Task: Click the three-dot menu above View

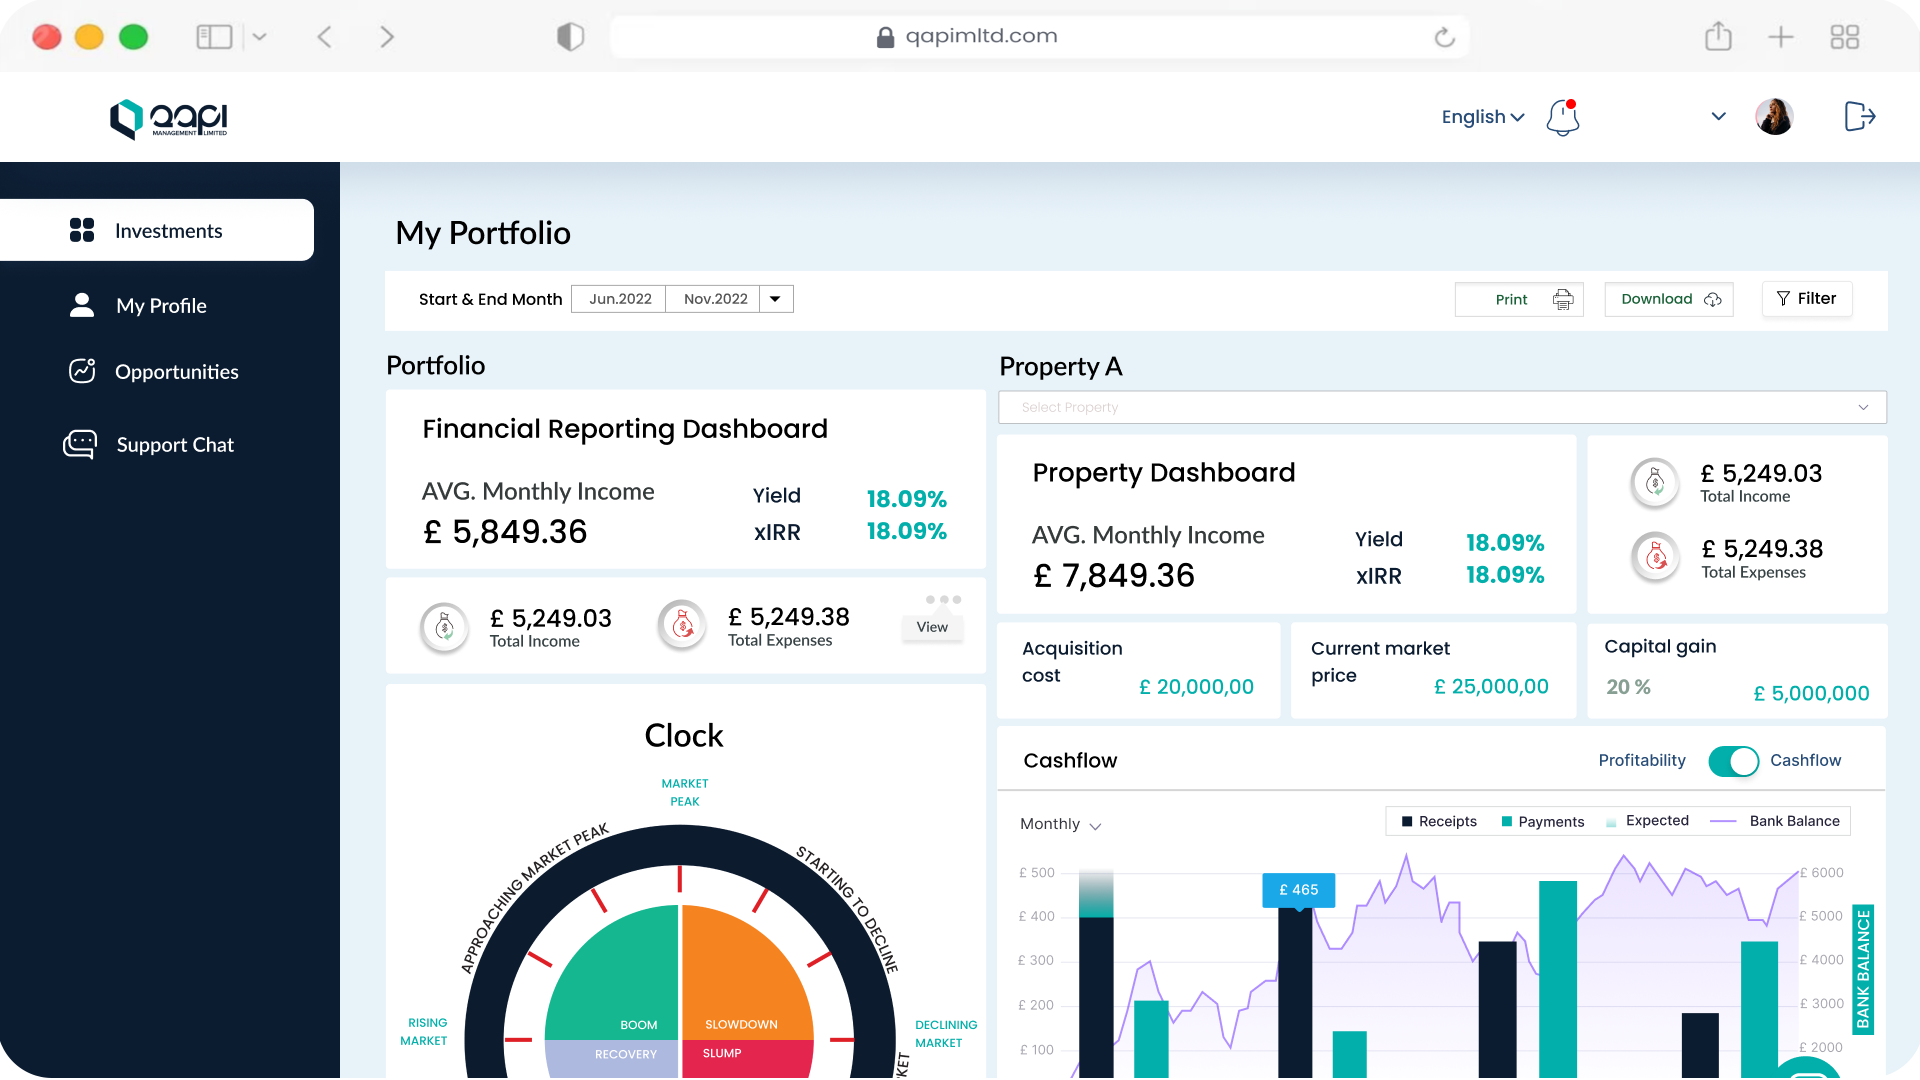Action: (x=943, y=600)
